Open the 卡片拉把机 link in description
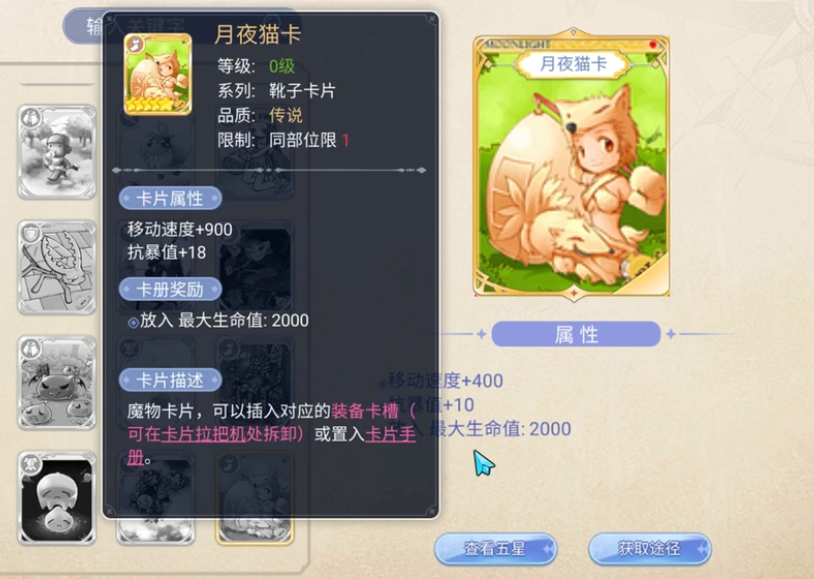 (x=204, y=434)
